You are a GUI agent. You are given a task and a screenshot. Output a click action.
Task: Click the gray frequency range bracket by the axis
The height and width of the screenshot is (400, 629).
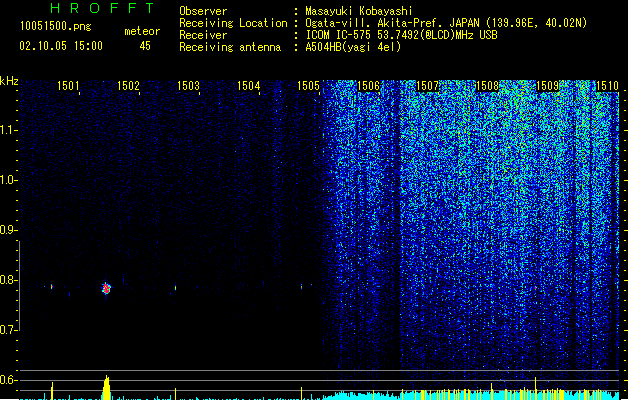[x=20, y=286]
